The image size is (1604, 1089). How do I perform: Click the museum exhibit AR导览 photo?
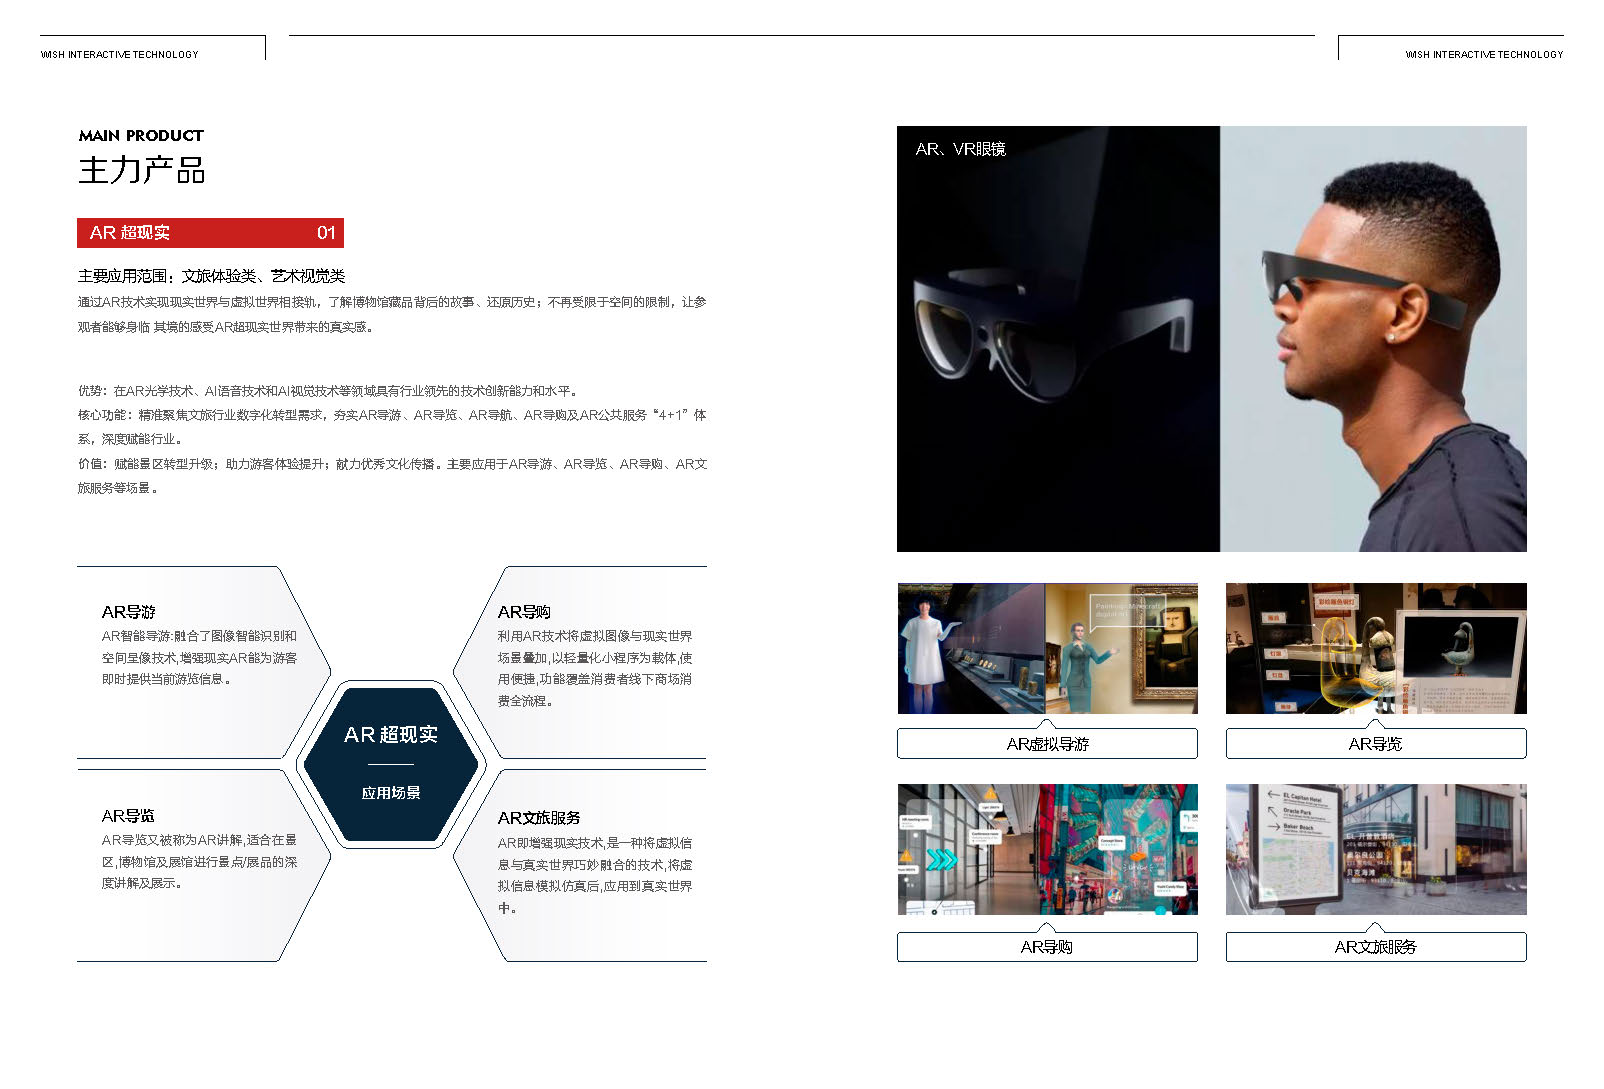click(x=1375, y=648)
